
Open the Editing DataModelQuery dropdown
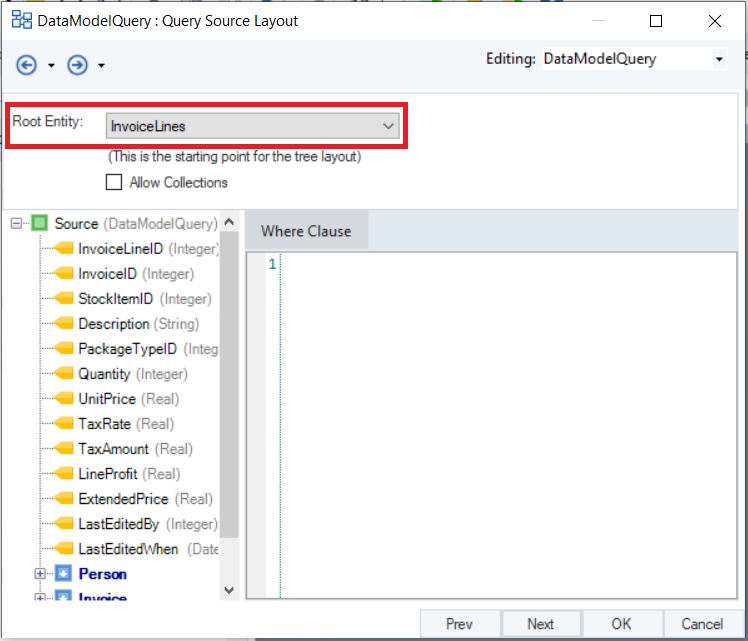(x=719, y=59)
